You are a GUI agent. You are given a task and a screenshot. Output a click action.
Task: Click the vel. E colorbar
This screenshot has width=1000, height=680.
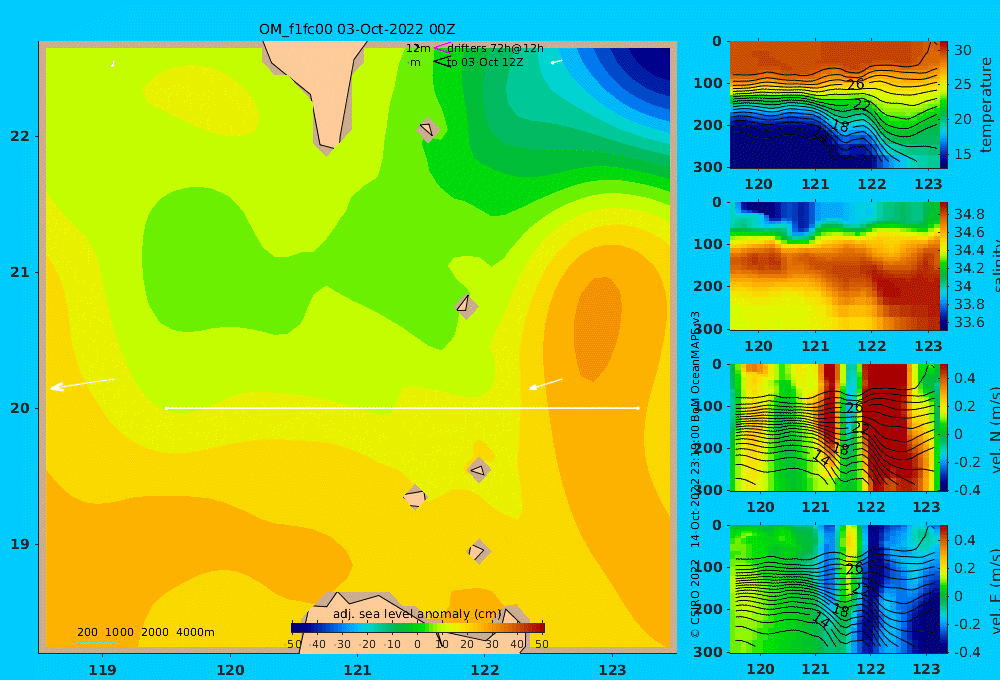point(944,589)
